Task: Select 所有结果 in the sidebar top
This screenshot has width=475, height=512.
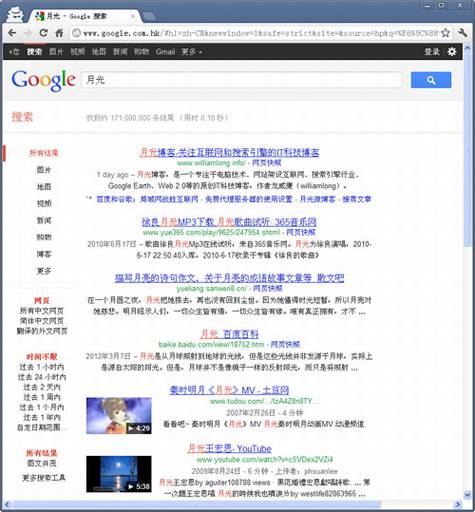Action: (44, 153)
